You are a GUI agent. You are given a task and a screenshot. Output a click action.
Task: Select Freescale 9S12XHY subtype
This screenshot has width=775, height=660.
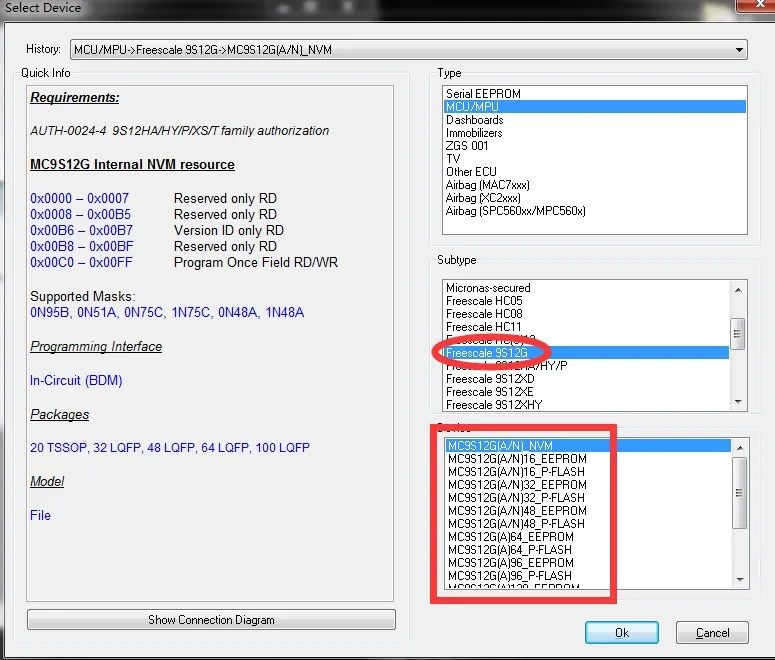point(586,404)
